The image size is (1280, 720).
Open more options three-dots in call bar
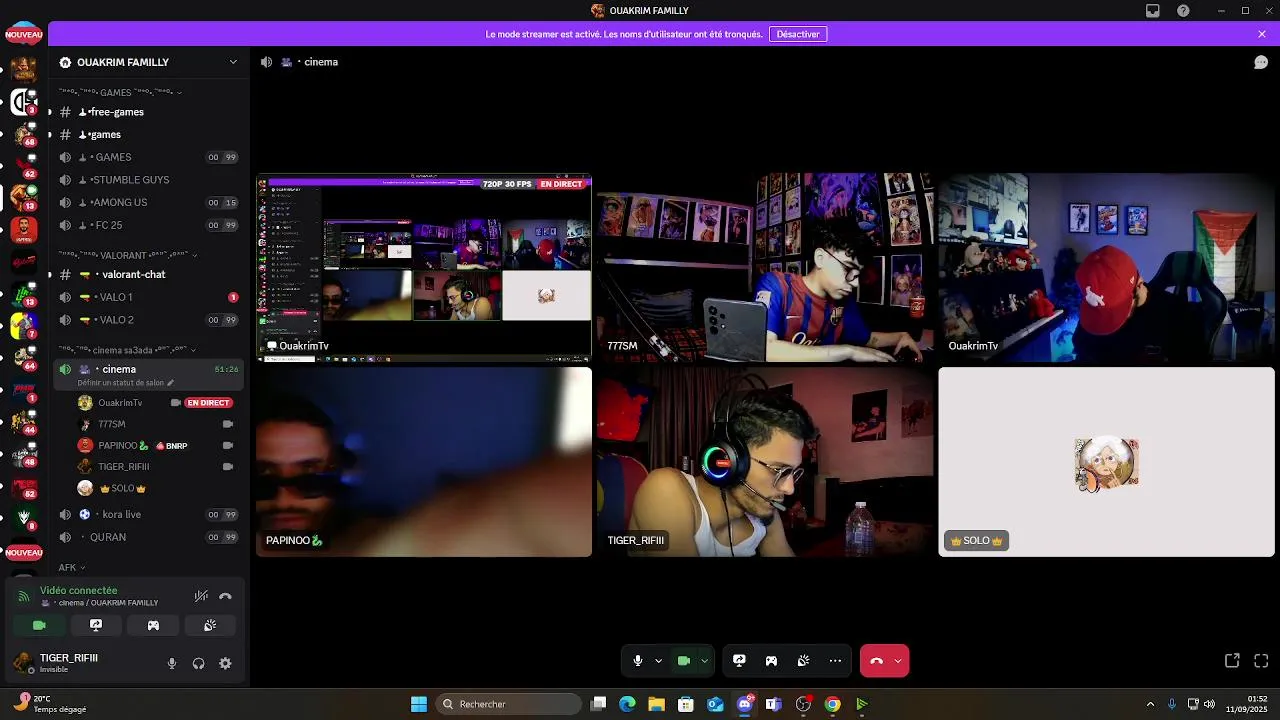pos(835,661)
